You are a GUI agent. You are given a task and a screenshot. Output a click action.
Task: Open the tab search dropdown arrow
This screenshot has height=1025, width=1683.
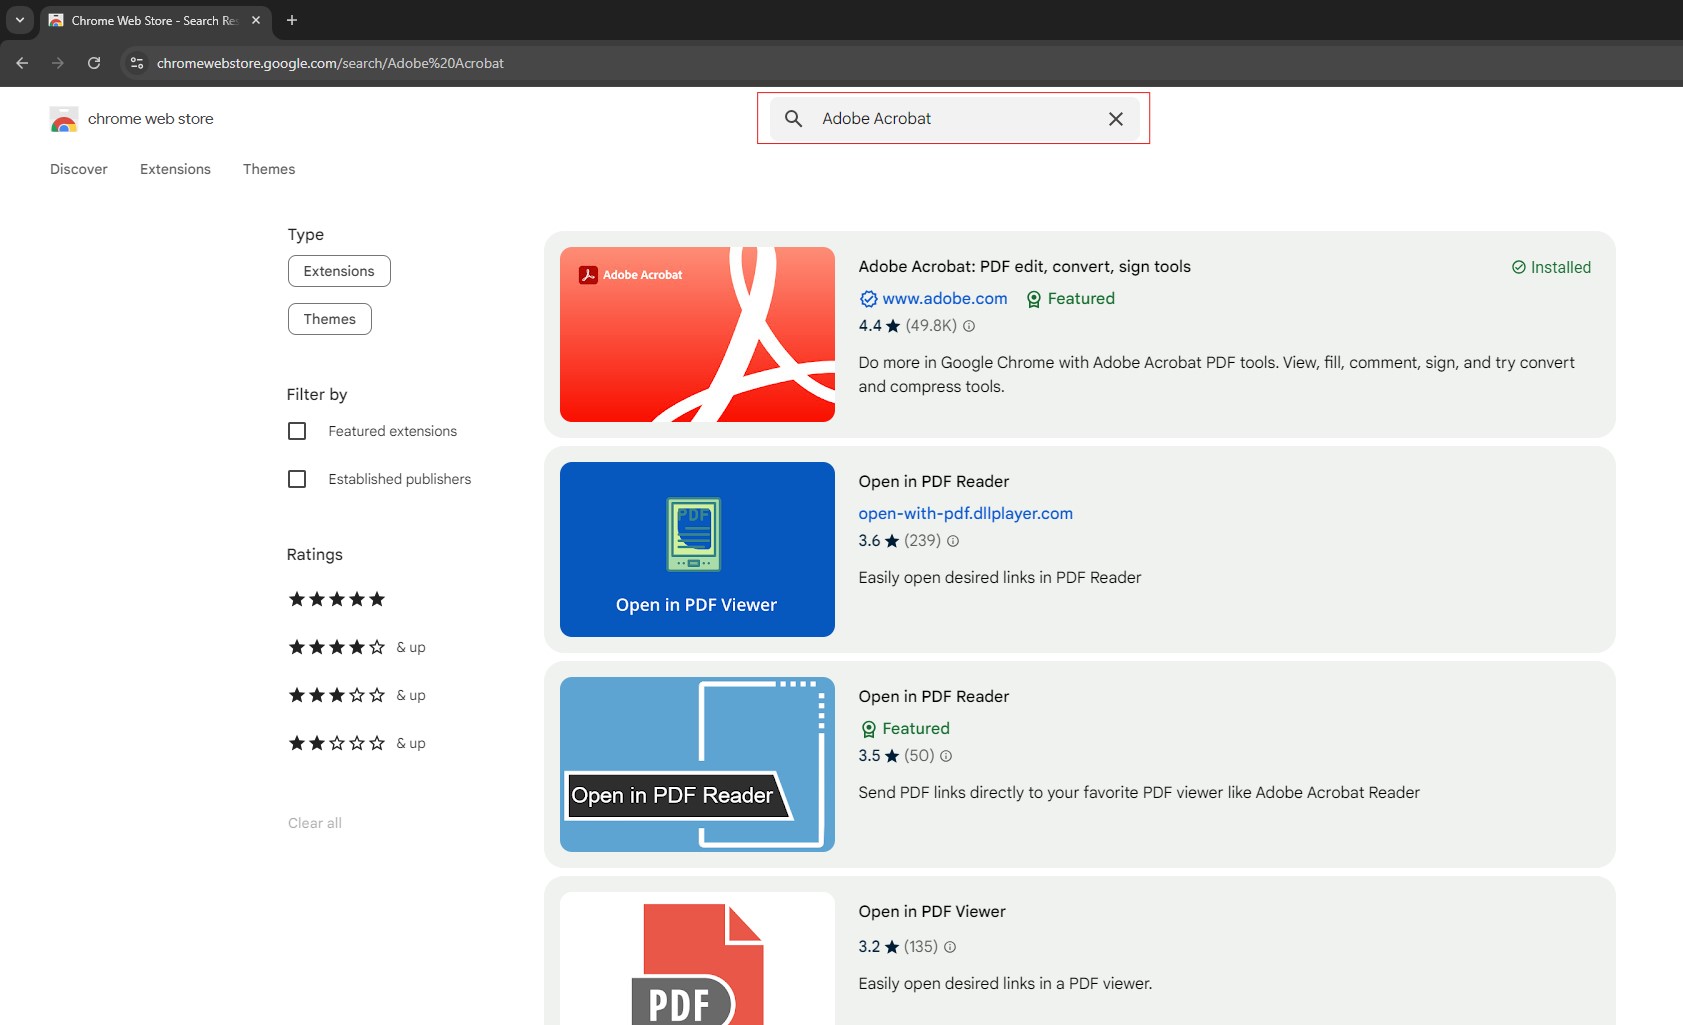(x=19, y=20)
